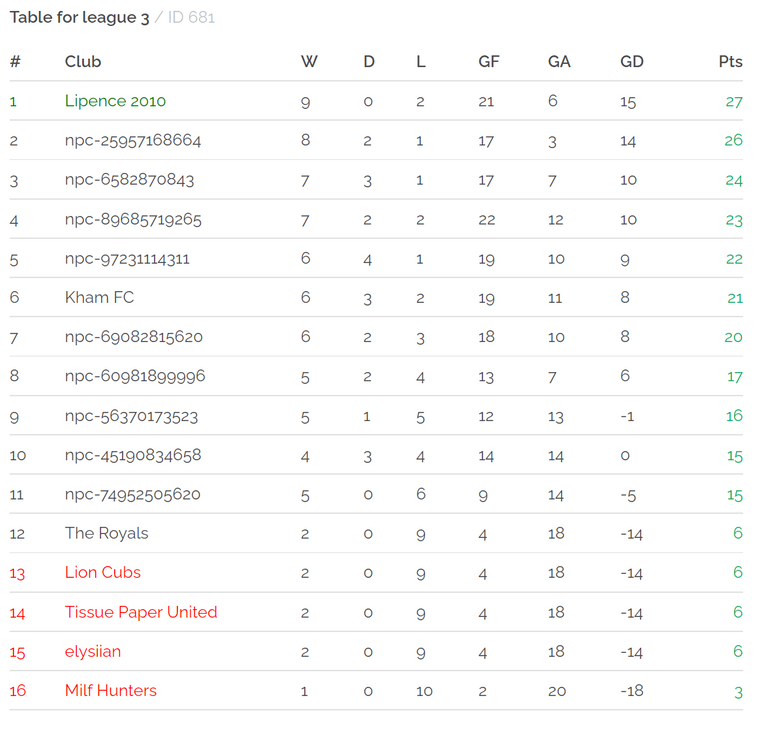The height and width of the screenshot is (733, 768).
Task: Click the Lion Cubs club link
Action: 102,573
